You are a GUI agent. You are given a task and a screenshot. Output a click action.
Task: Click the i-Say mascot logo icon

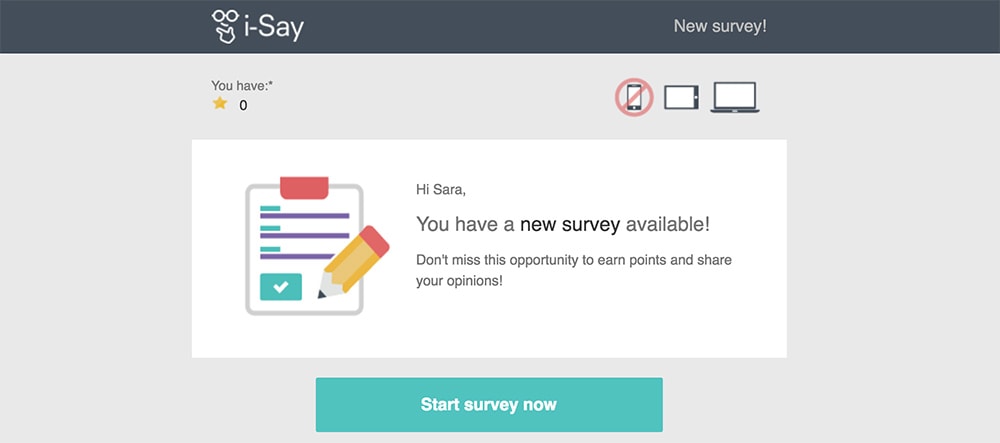point(225,26)
